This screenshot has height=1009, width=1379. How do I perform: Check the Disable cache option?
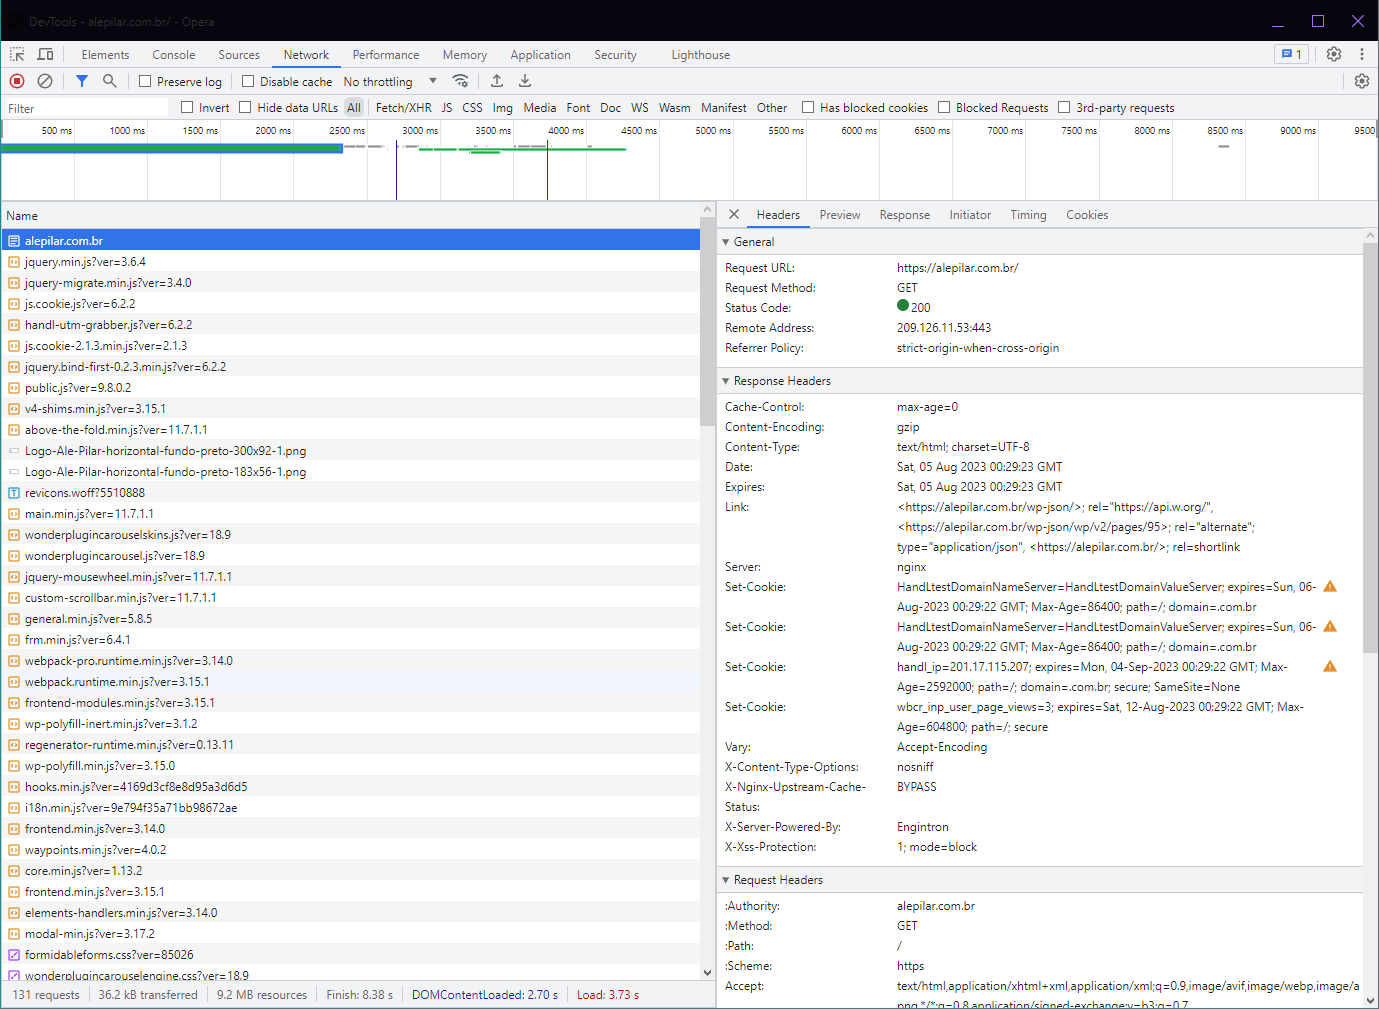click(x=248, y=82)
